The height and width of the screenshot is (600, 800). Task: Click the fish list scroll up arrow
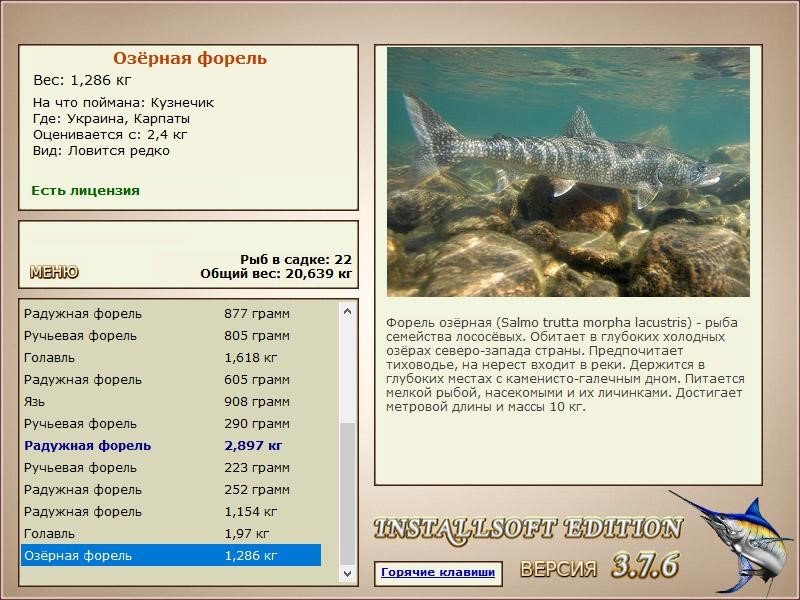point(347,311)
